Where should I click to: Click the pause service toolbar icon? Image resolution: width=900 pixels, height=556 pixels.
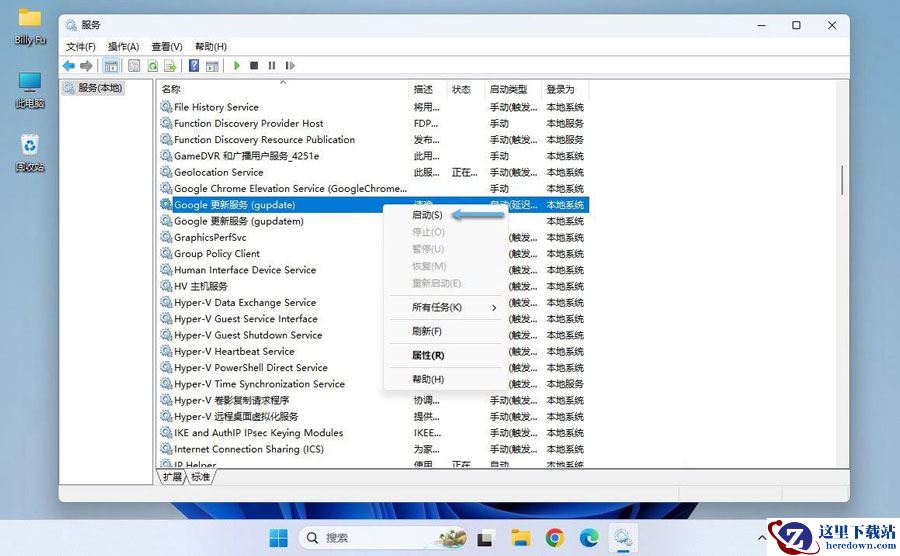point(271,66)
